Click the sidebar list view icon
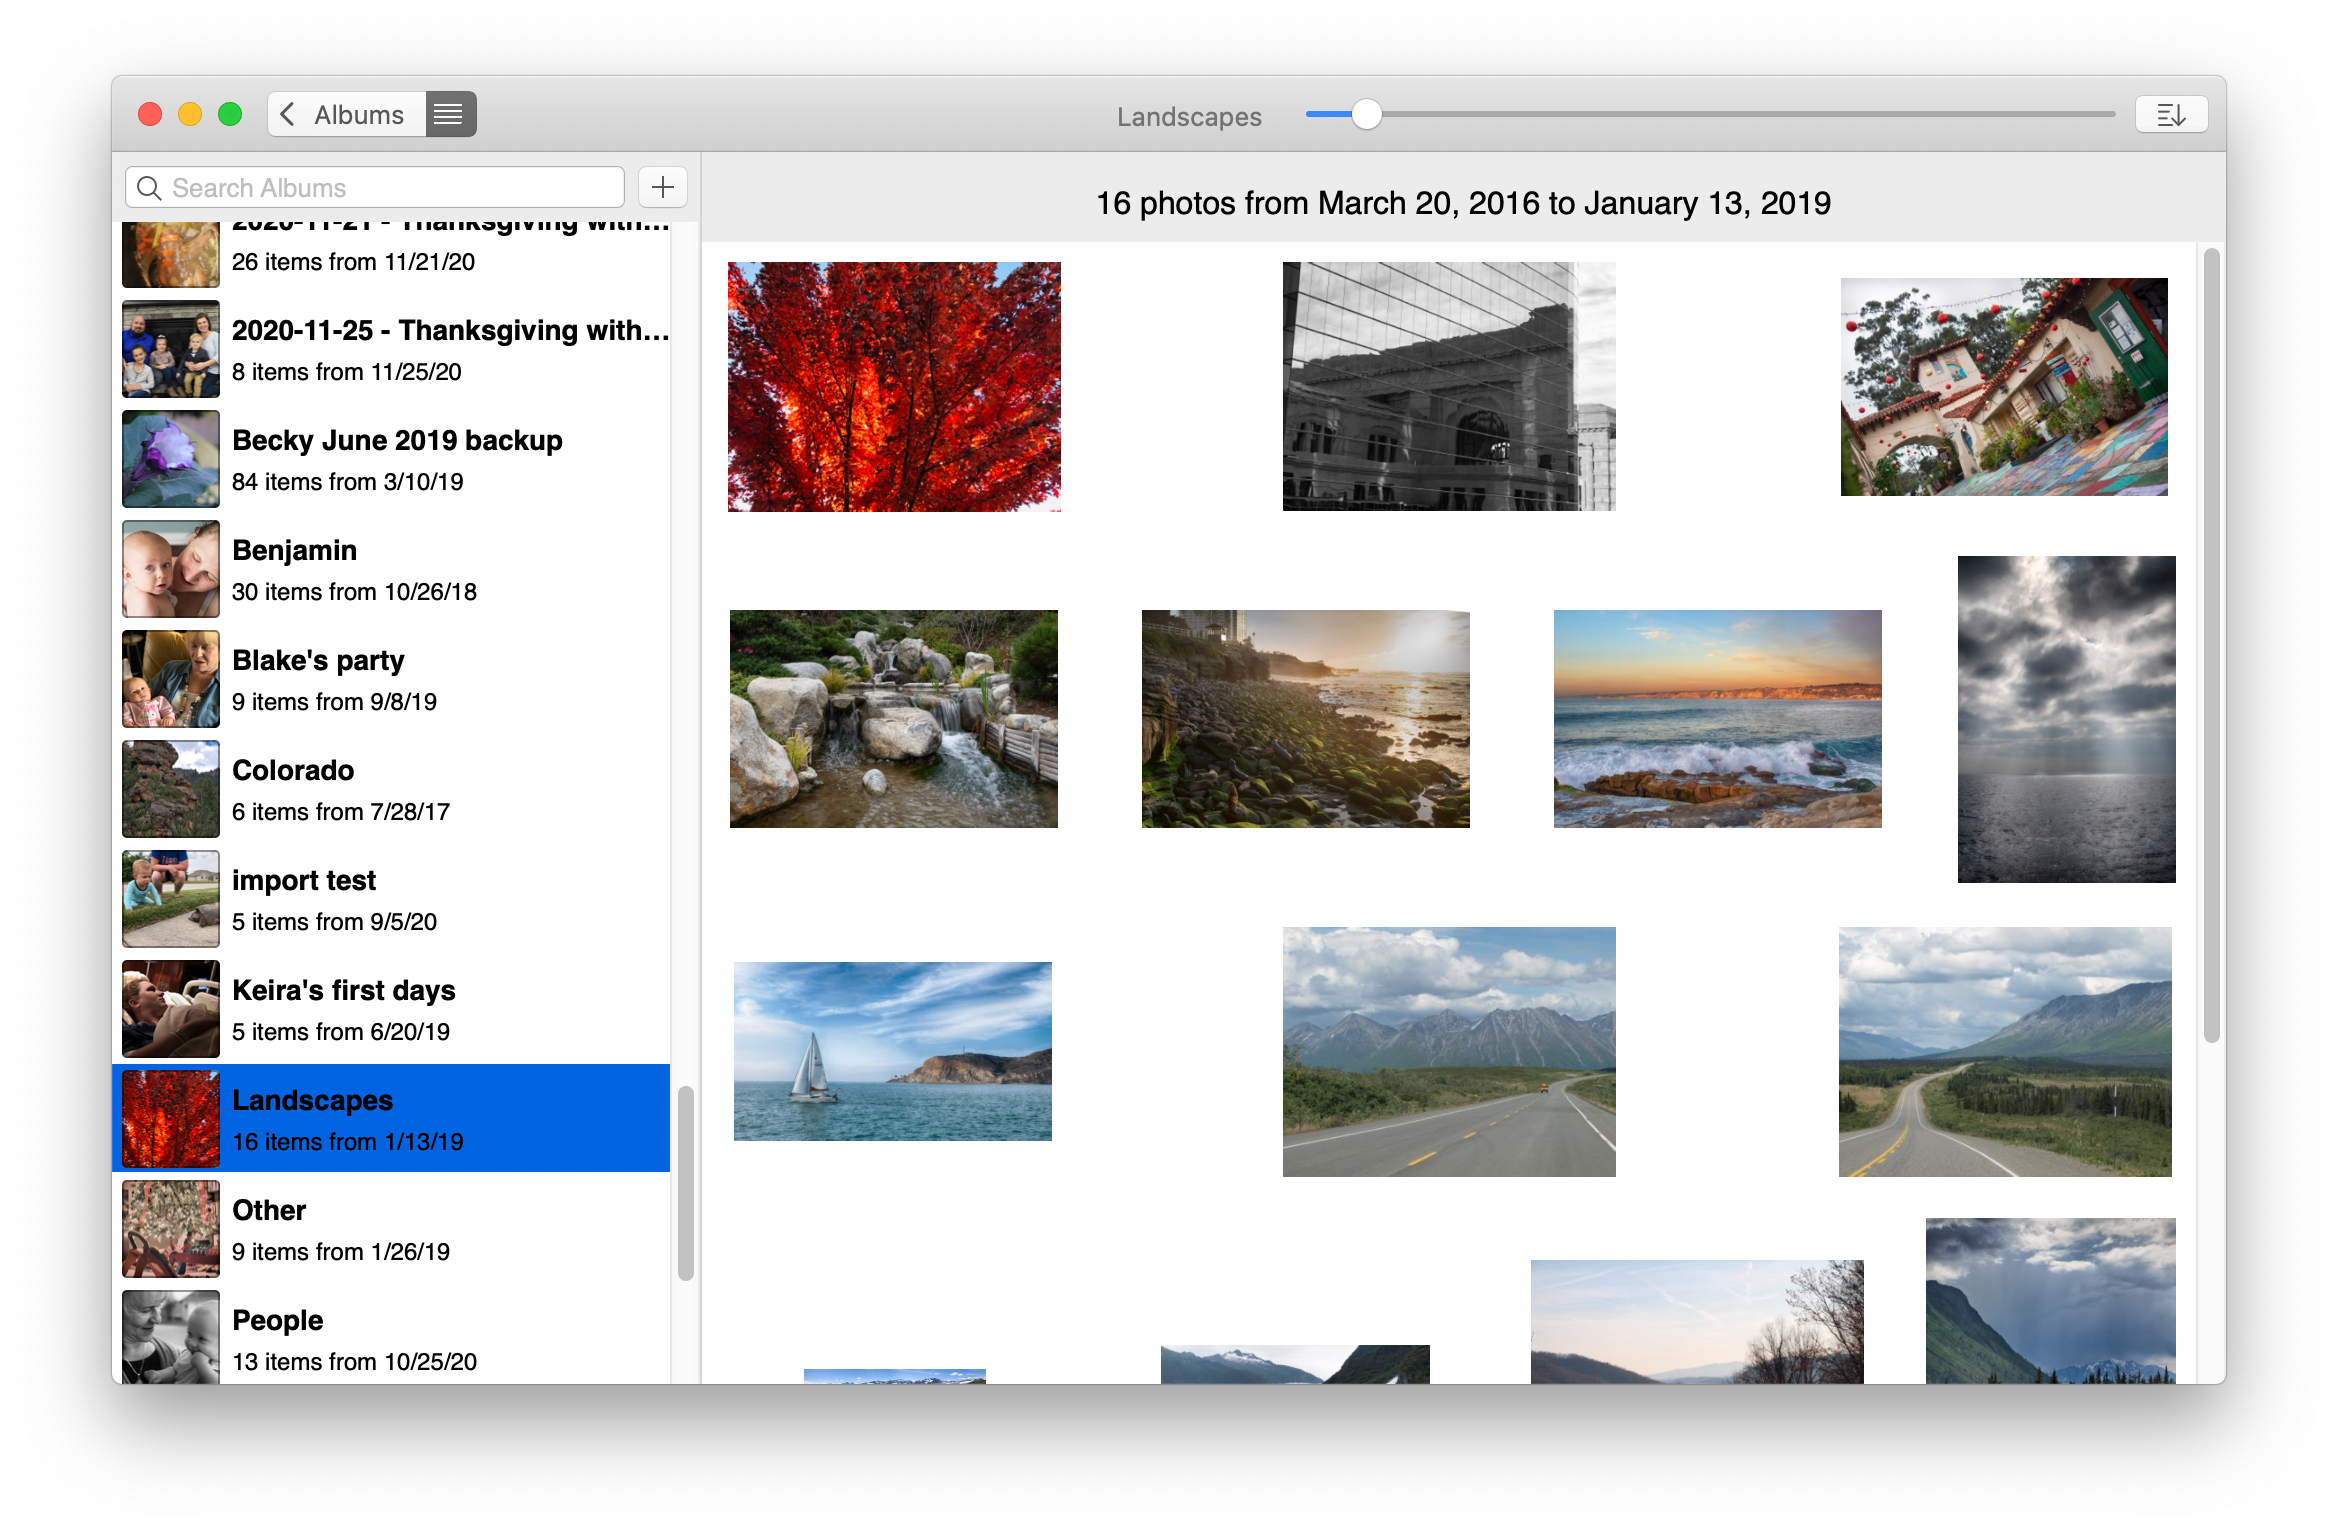This screenshot has height=1532, width=2338. [448, 115]
